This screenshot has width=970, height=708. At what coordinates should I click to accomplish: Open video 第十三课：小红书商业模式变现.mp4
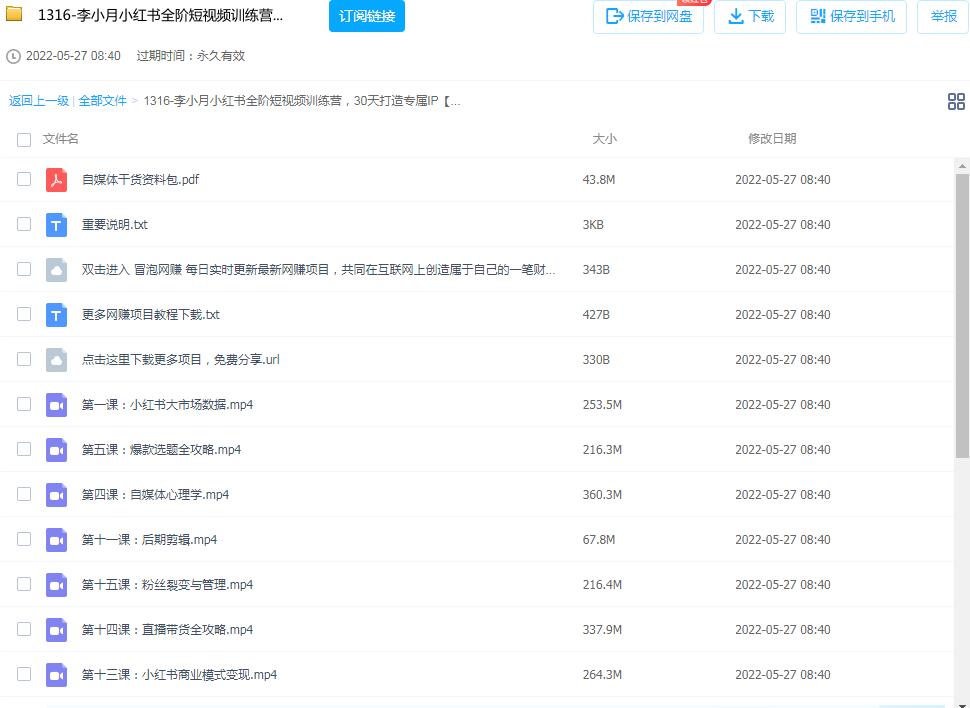[x=179, y=675]
